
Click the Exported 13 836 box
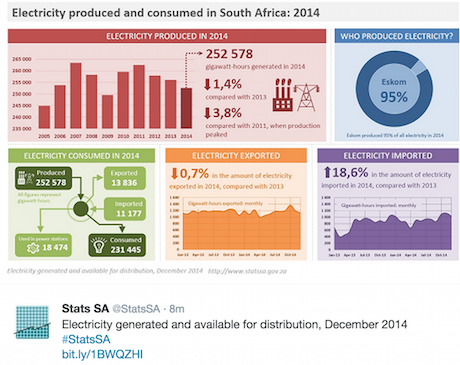[x=125, y=178]
